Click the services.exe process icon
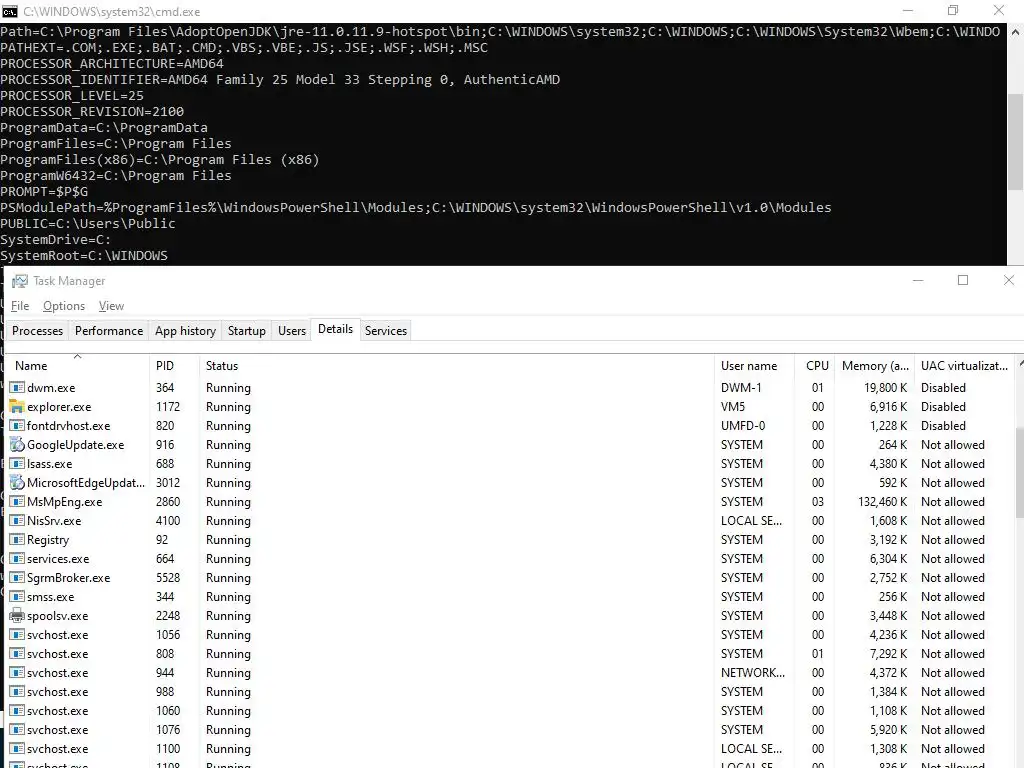1024x768 pixels. click(x=17, y=558)
